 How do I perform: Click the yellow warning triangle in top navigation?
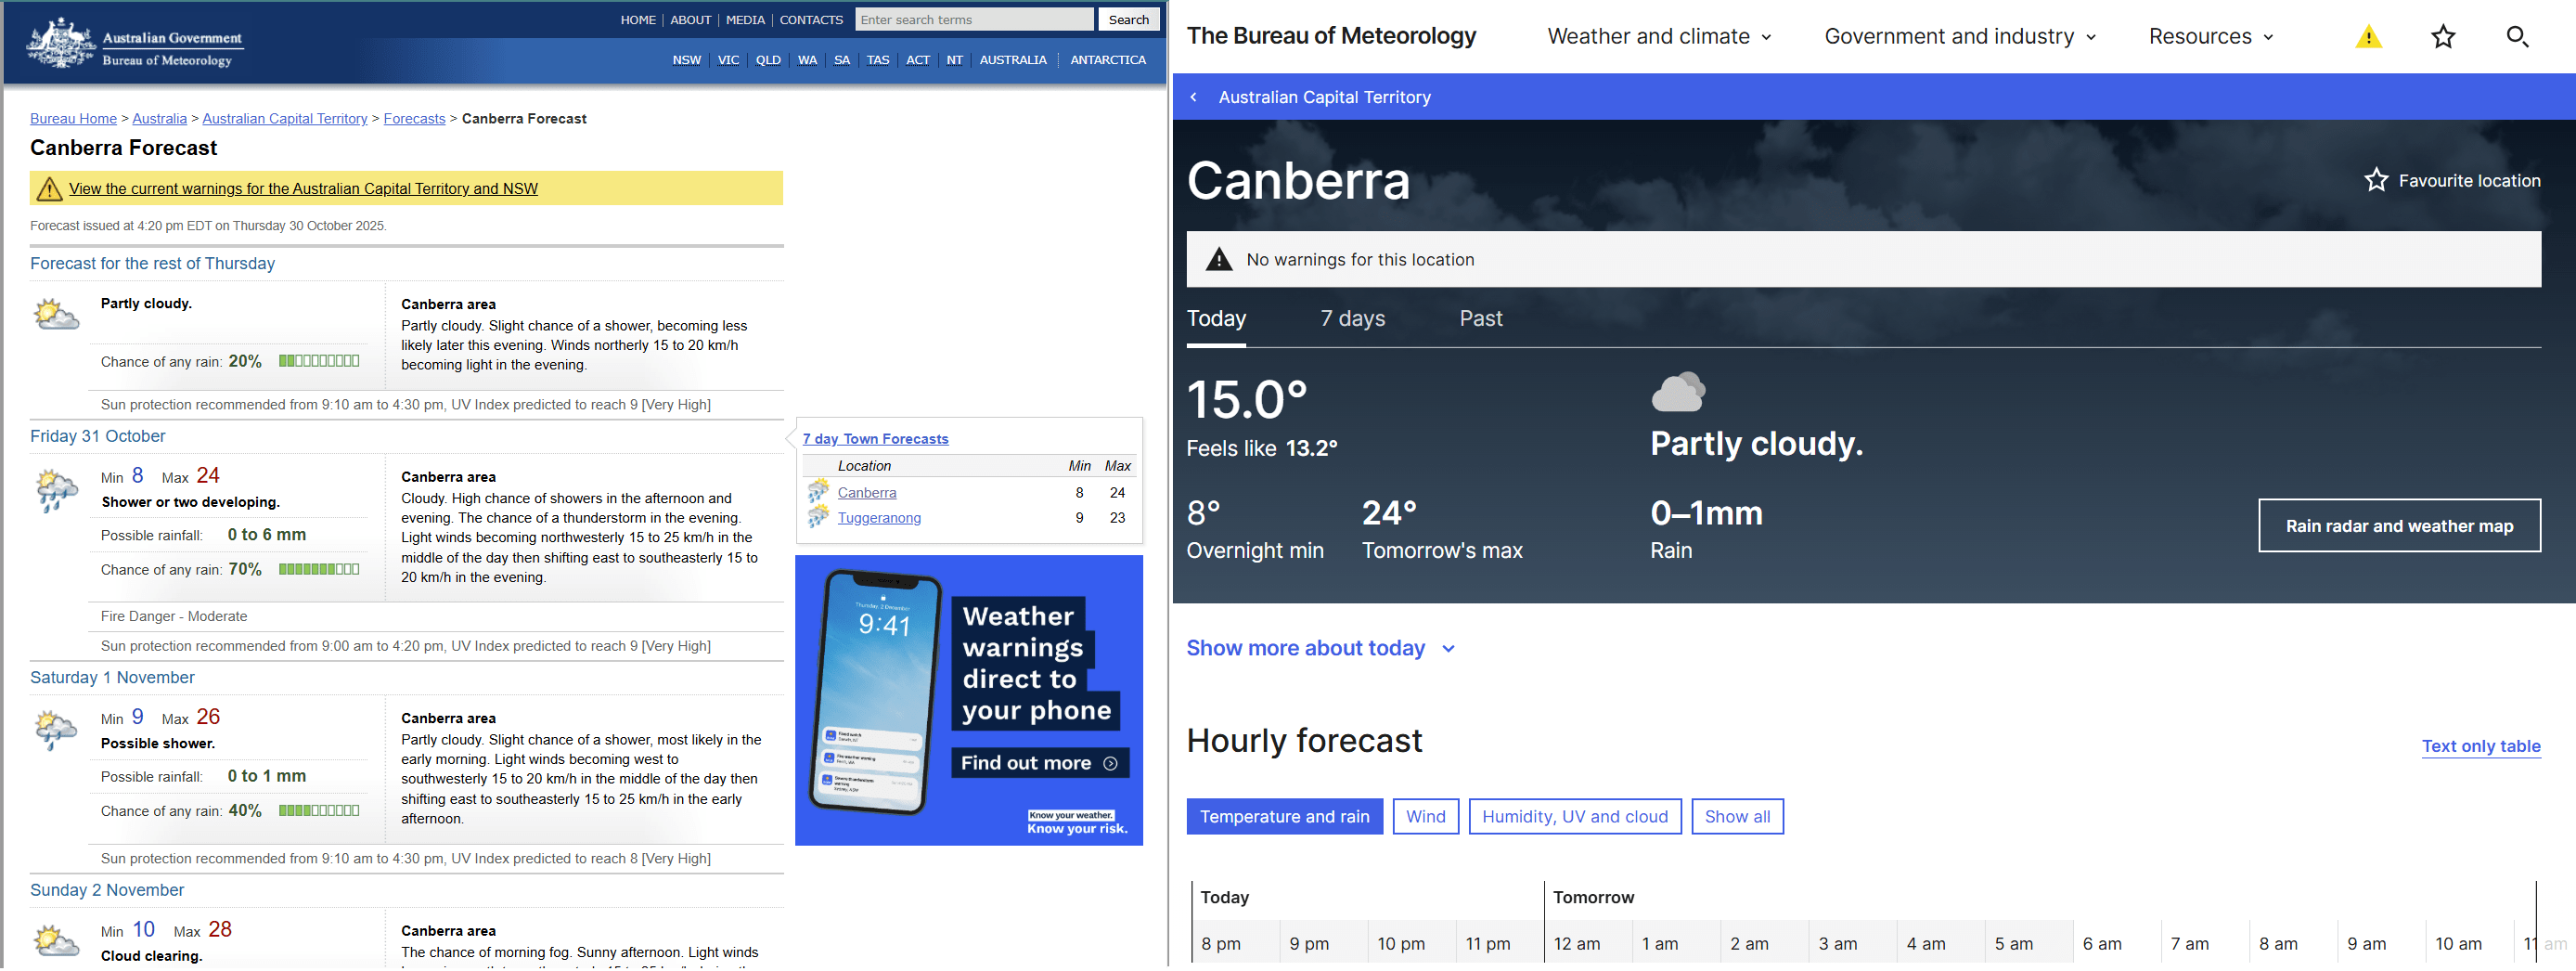pos(2368,37)
